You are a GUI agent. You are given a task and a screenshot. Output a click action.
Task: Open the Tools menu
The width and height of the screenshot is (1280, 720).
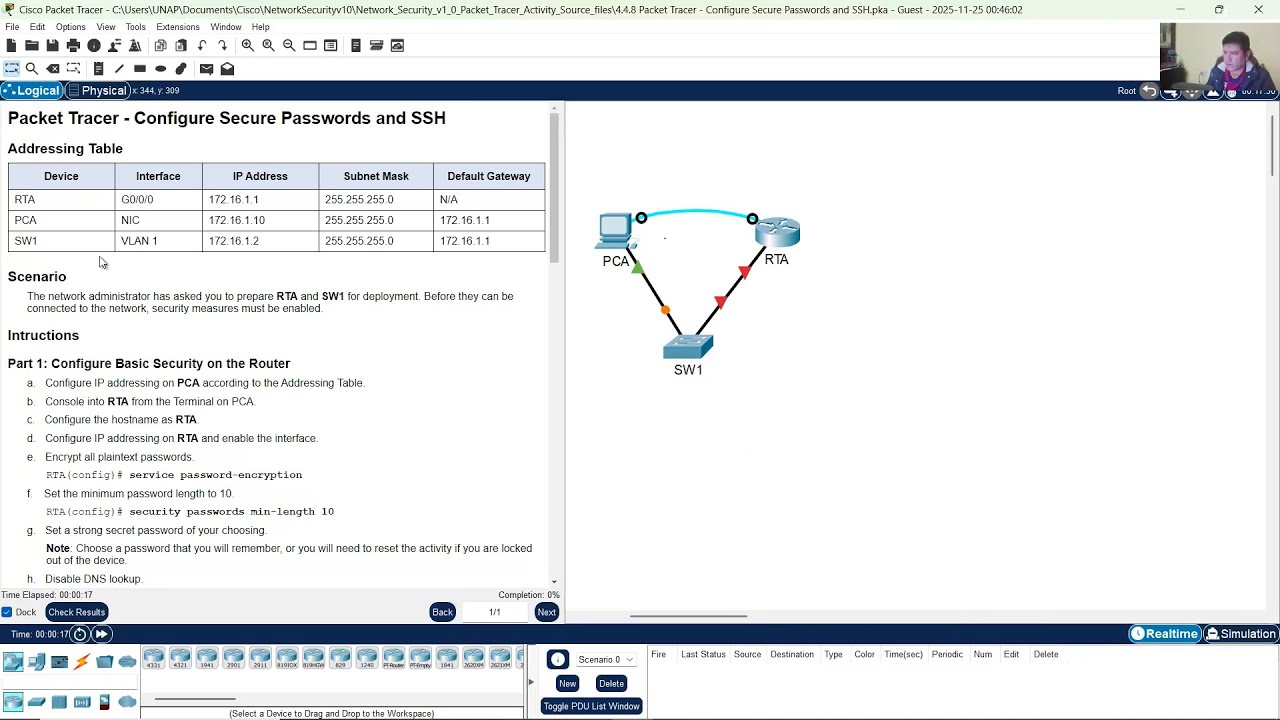[x=135, y=27]
